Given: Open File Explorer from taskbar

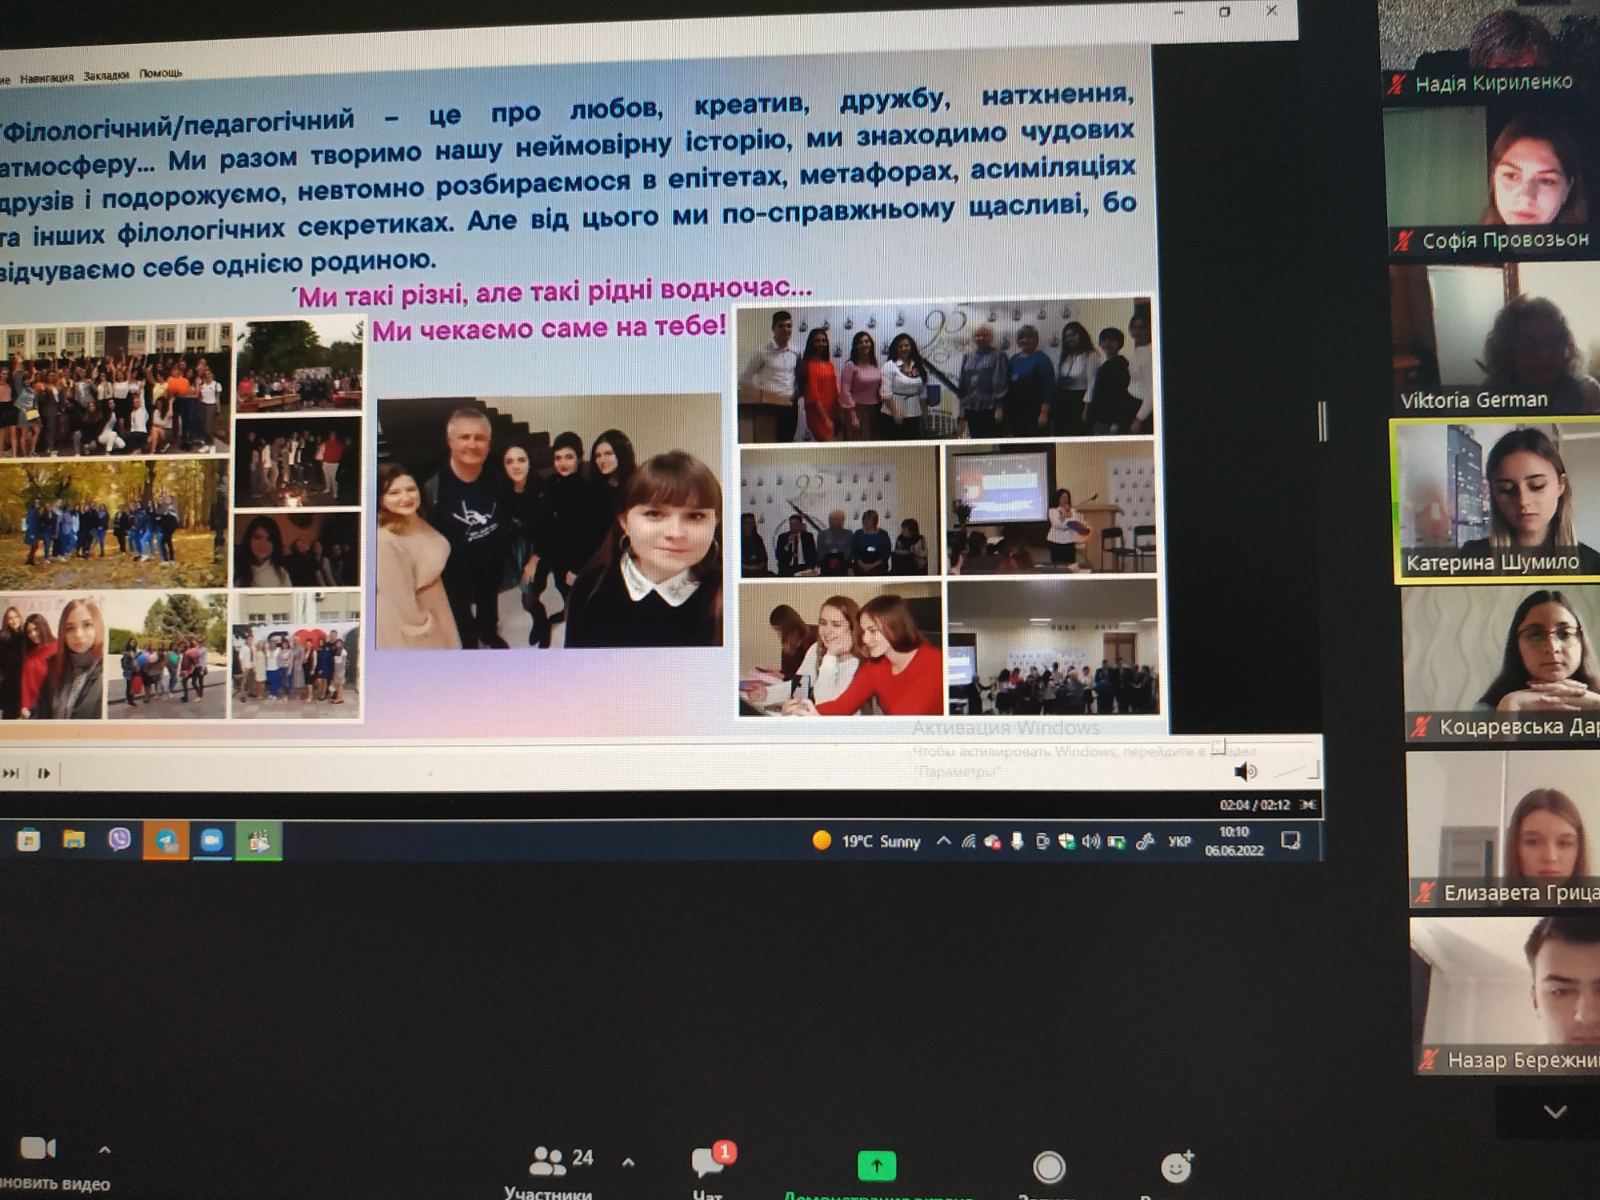Looking at the screenshot, I should coord(74,840).
